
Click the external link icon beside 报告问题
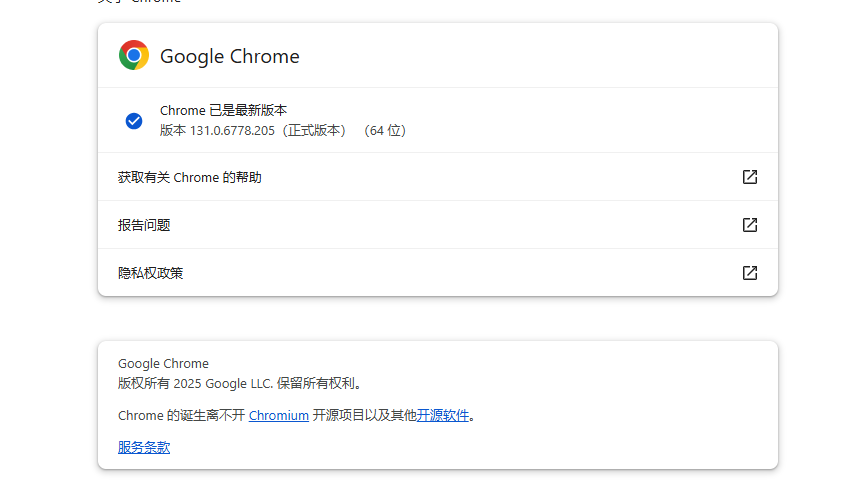[x=750, y=225]
